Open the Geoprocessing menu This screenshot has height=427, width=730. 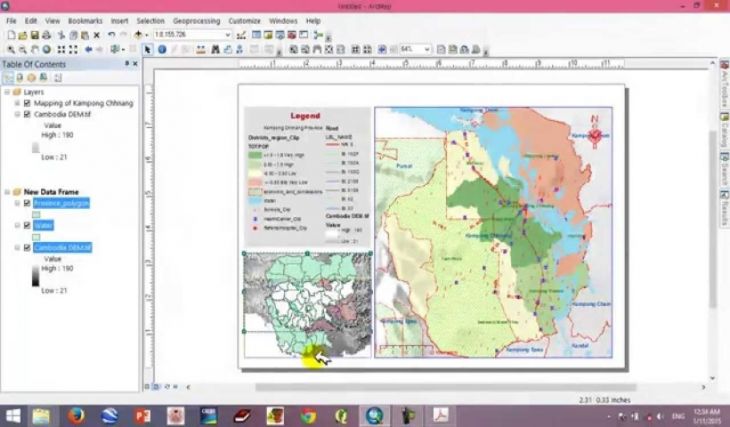point(196,21)
